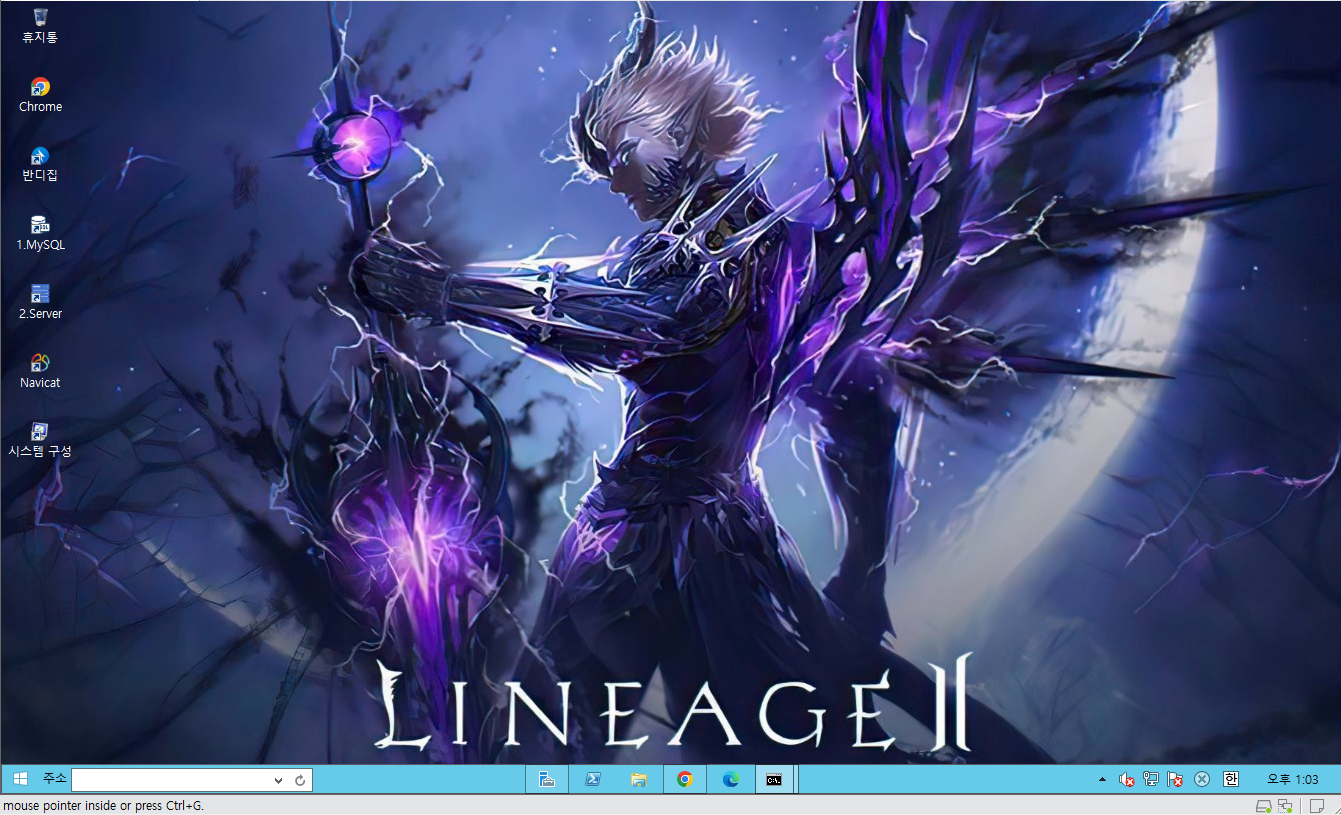Open the clock showing 오후 1:03
The image size is (1341, 815).
1293,780
